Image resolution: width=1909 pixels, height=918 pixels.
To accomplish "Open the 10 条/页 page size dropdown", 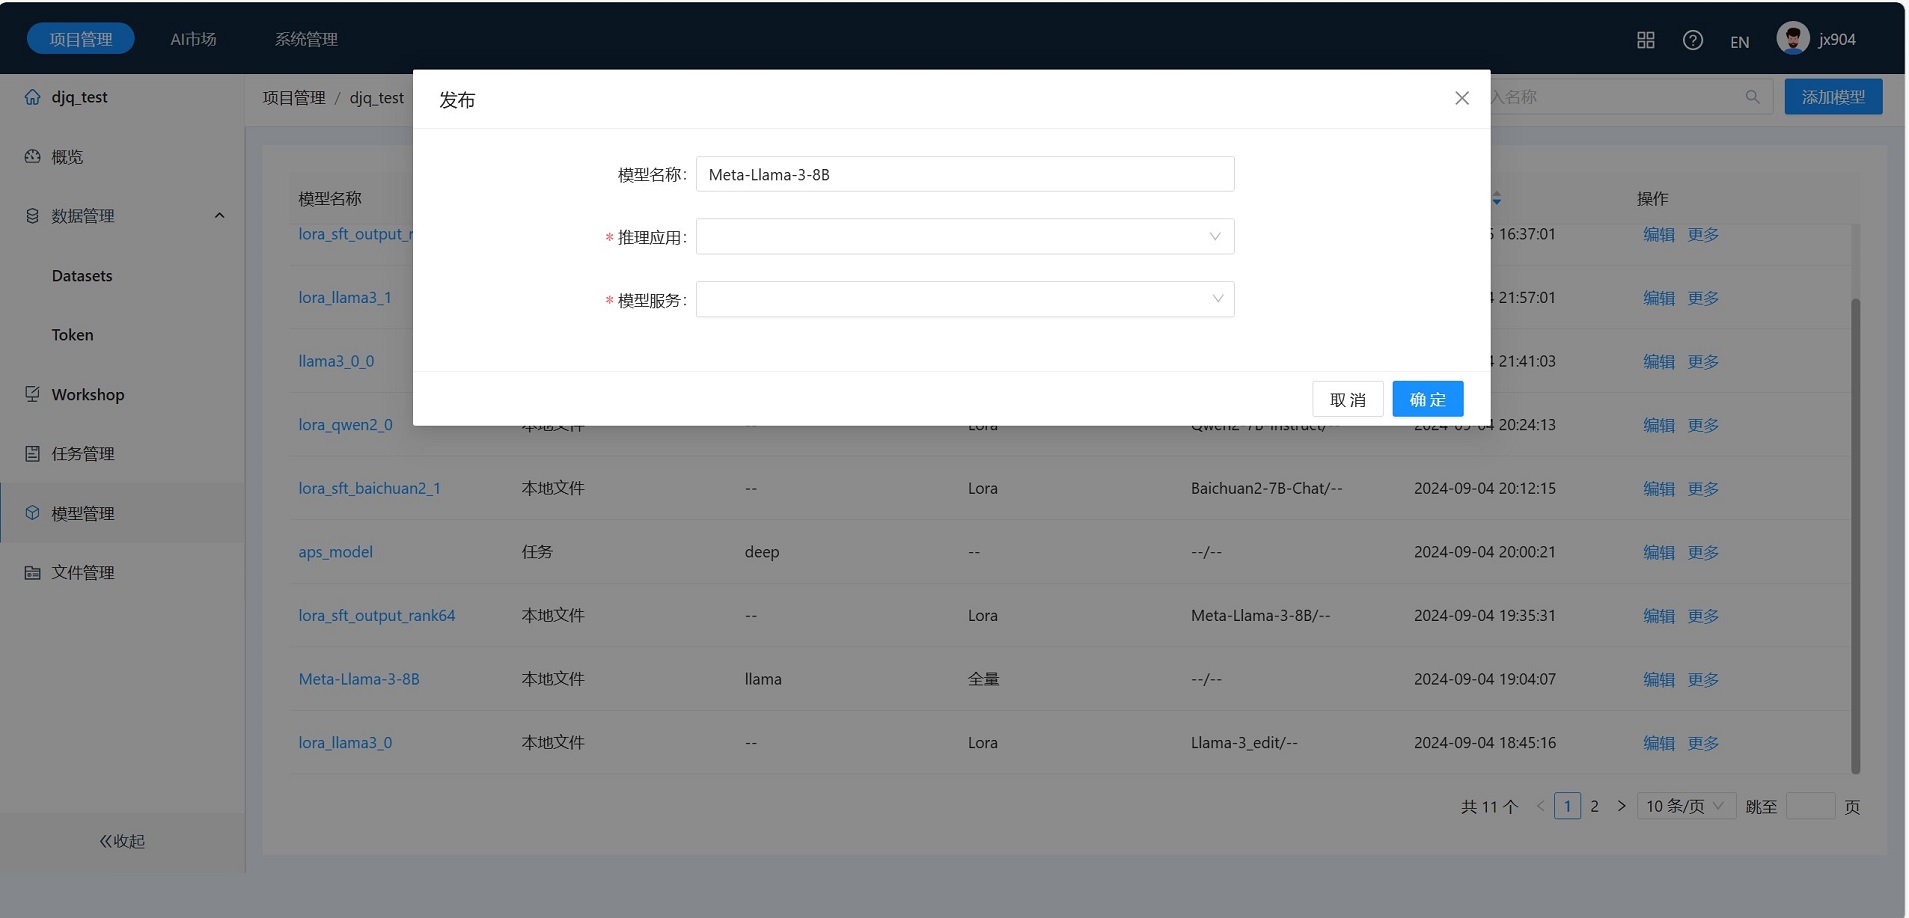I will 1685,806.
